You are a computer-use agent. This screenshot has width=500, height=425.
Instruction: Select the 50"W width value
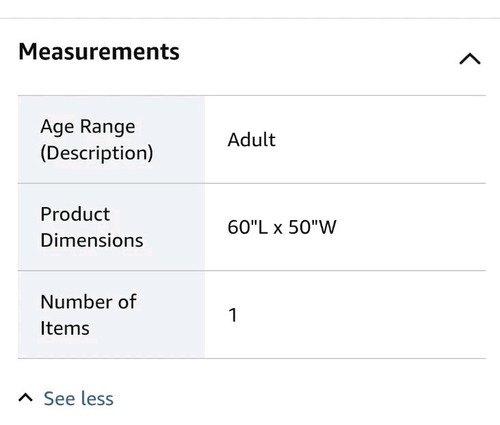point(312,227)
